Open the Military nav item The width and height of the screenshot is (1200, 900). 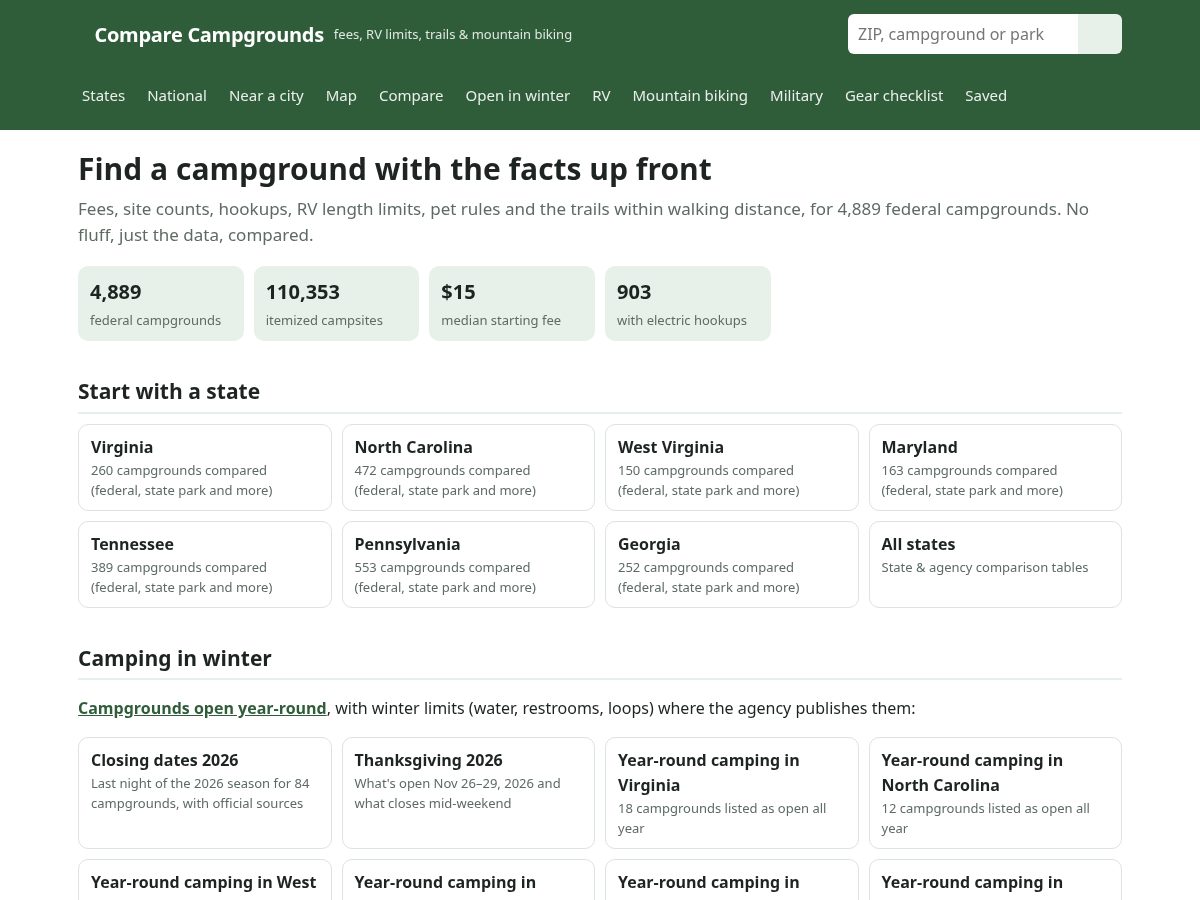796,96
